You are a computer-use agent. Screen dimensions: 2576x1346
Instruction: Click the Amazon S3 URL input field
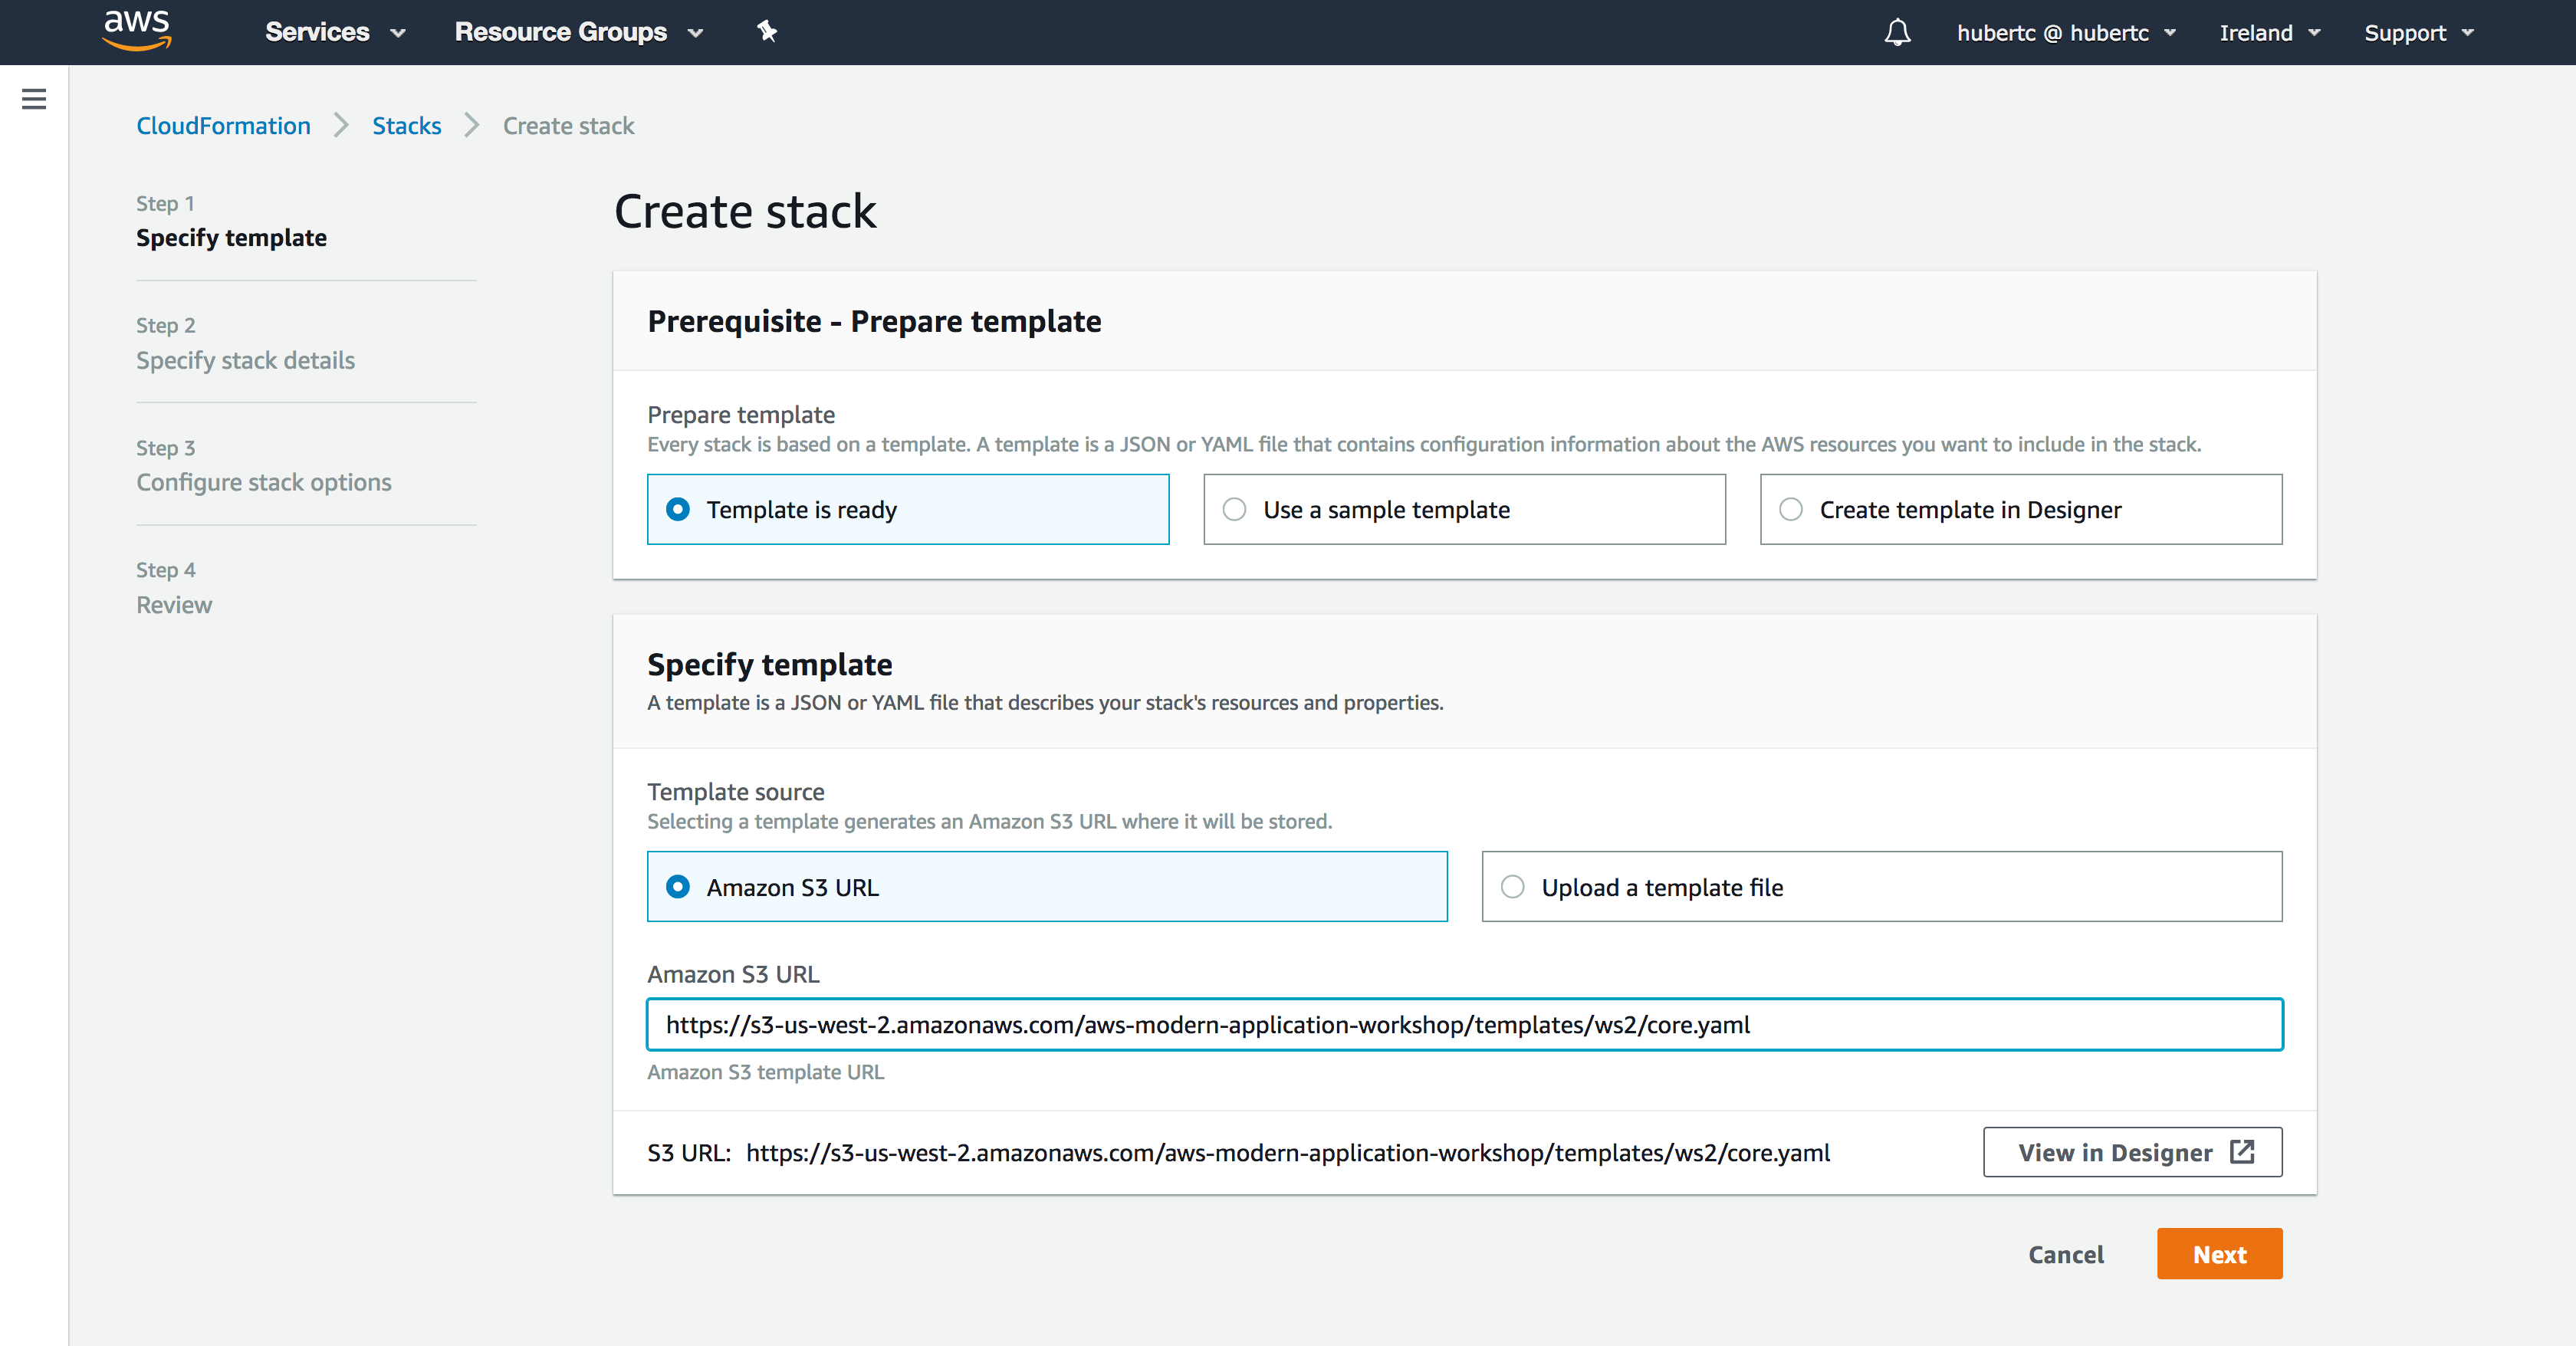(1464, 1024)
